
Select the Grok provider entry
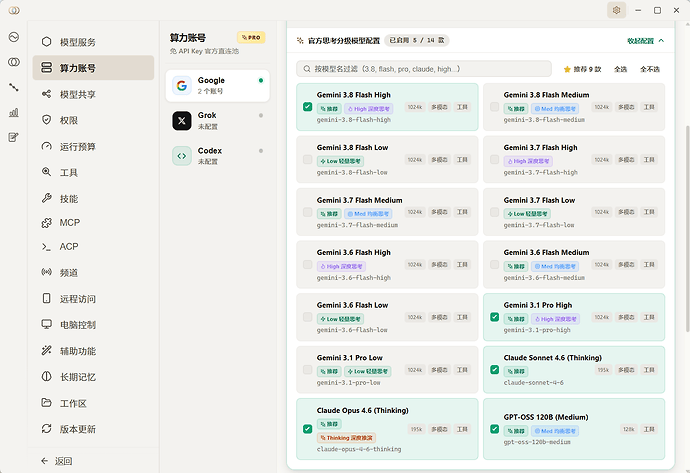218,121
